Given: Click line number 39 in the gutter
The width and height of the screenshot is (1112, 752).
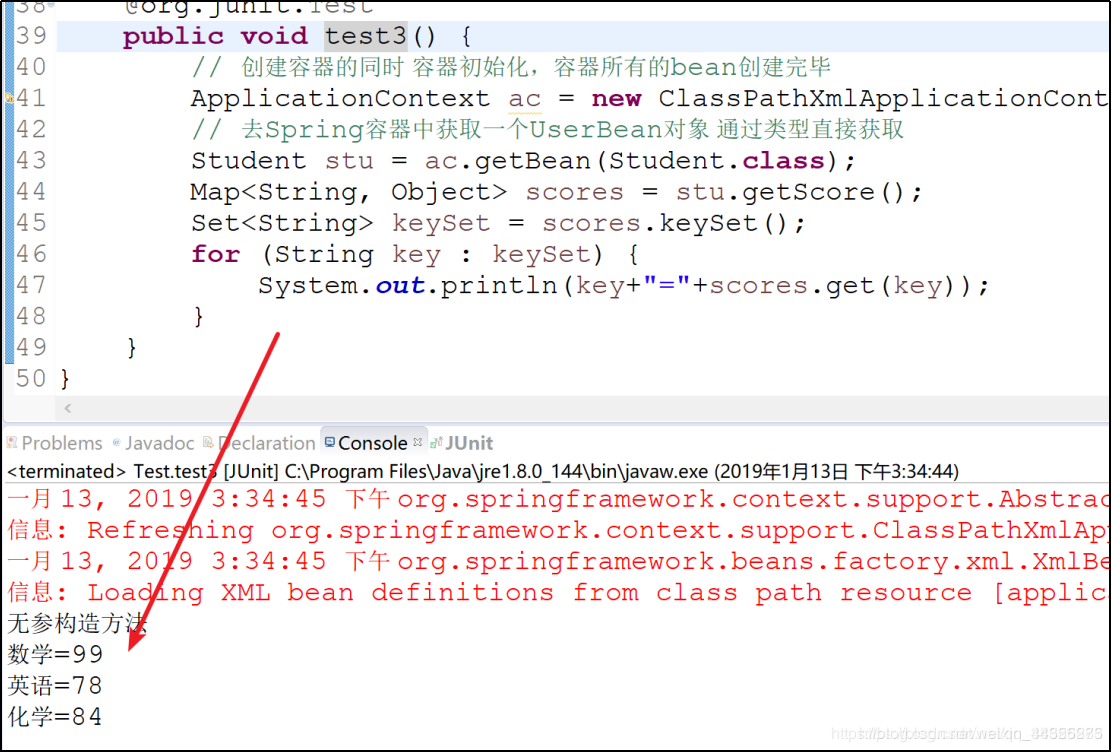Looking at the screenshot, I should click(31, 35).
